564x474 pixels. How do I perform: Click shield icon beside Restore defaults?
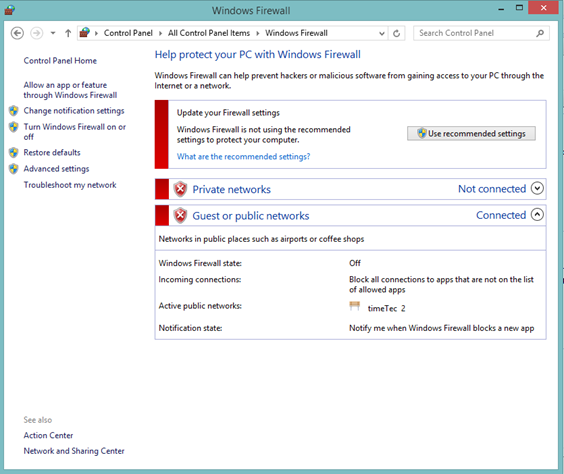click(x=14, y=152)
